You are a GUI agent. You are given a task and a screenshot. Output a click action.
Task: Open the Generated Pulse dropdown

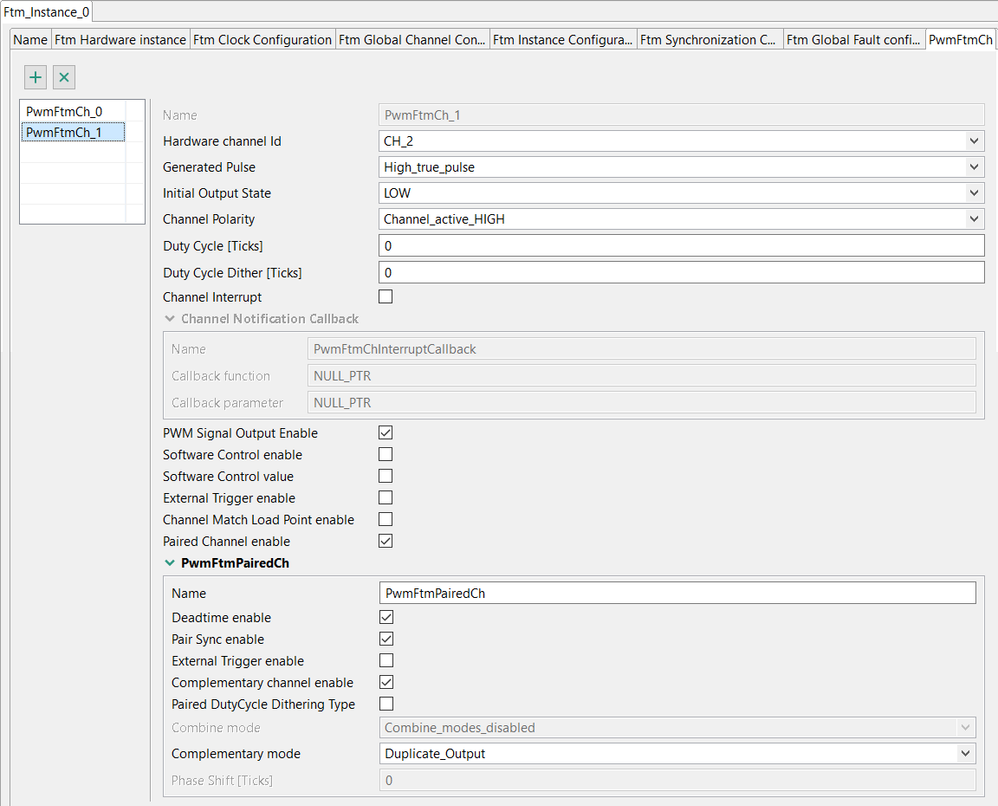tap(681, 167)
